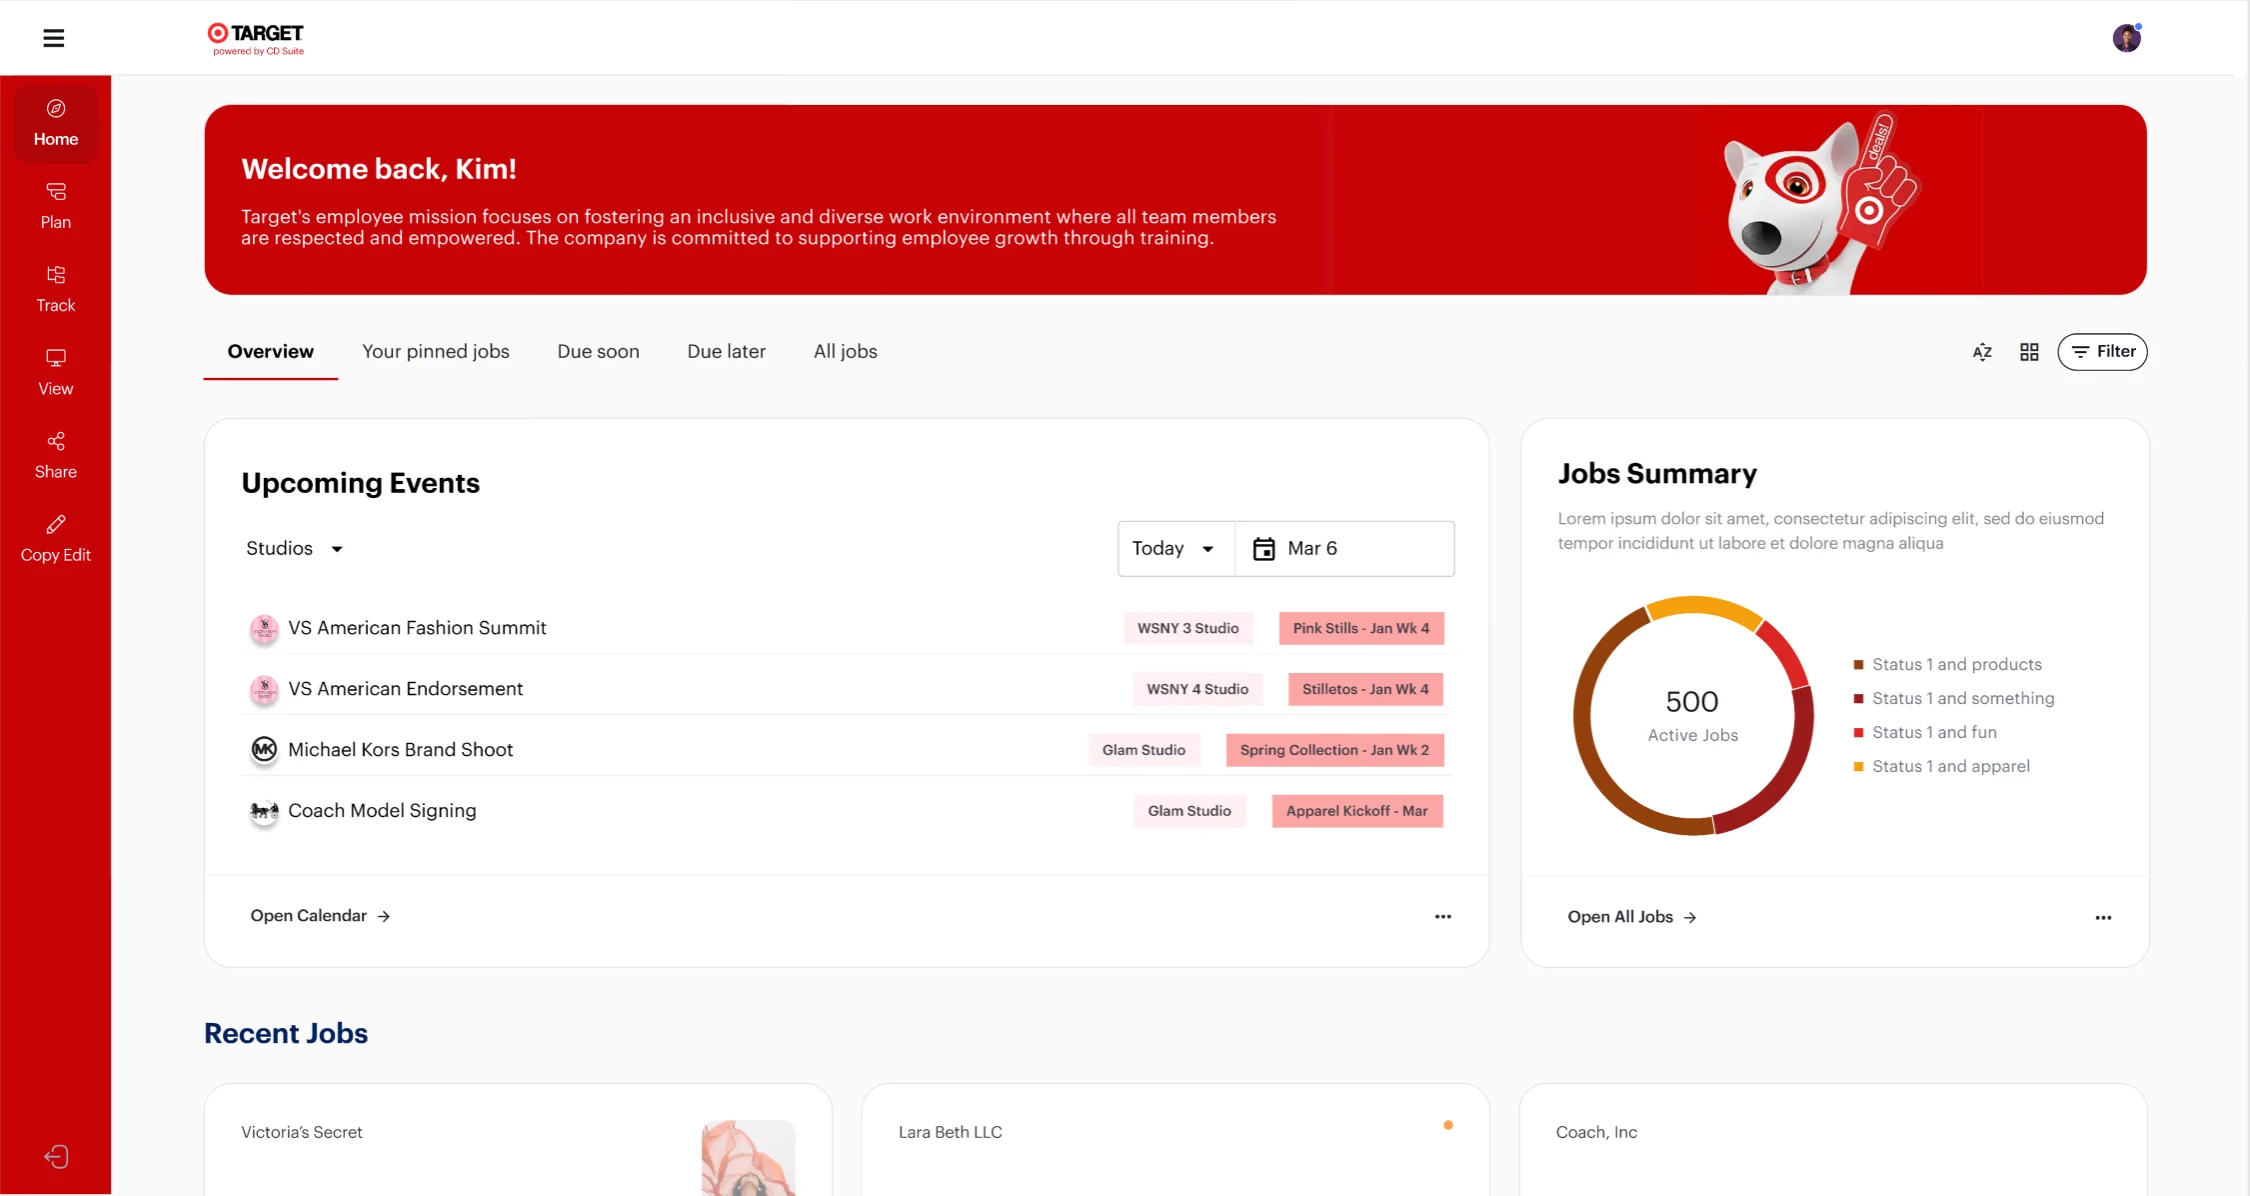Viewport: 2250px width, 1196px height.
Task: Open Upcoming Events more options ellipsis
Action: 1443,916
